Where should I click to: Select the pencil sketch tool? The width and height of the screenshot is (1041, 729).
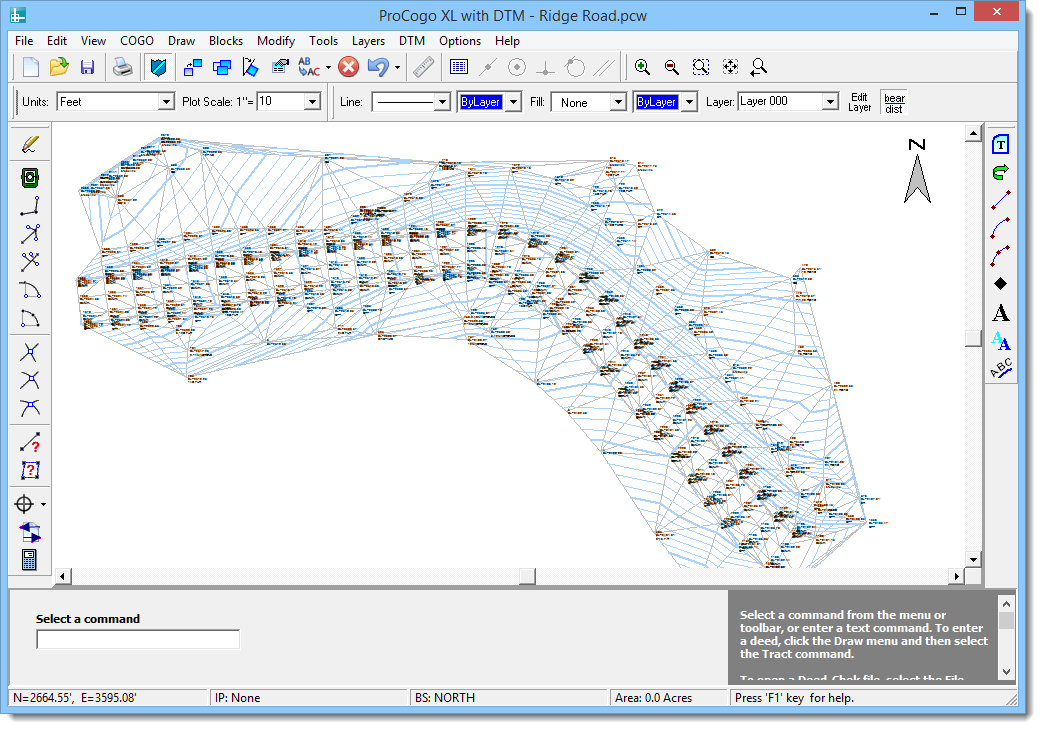[x=30, y=144]
